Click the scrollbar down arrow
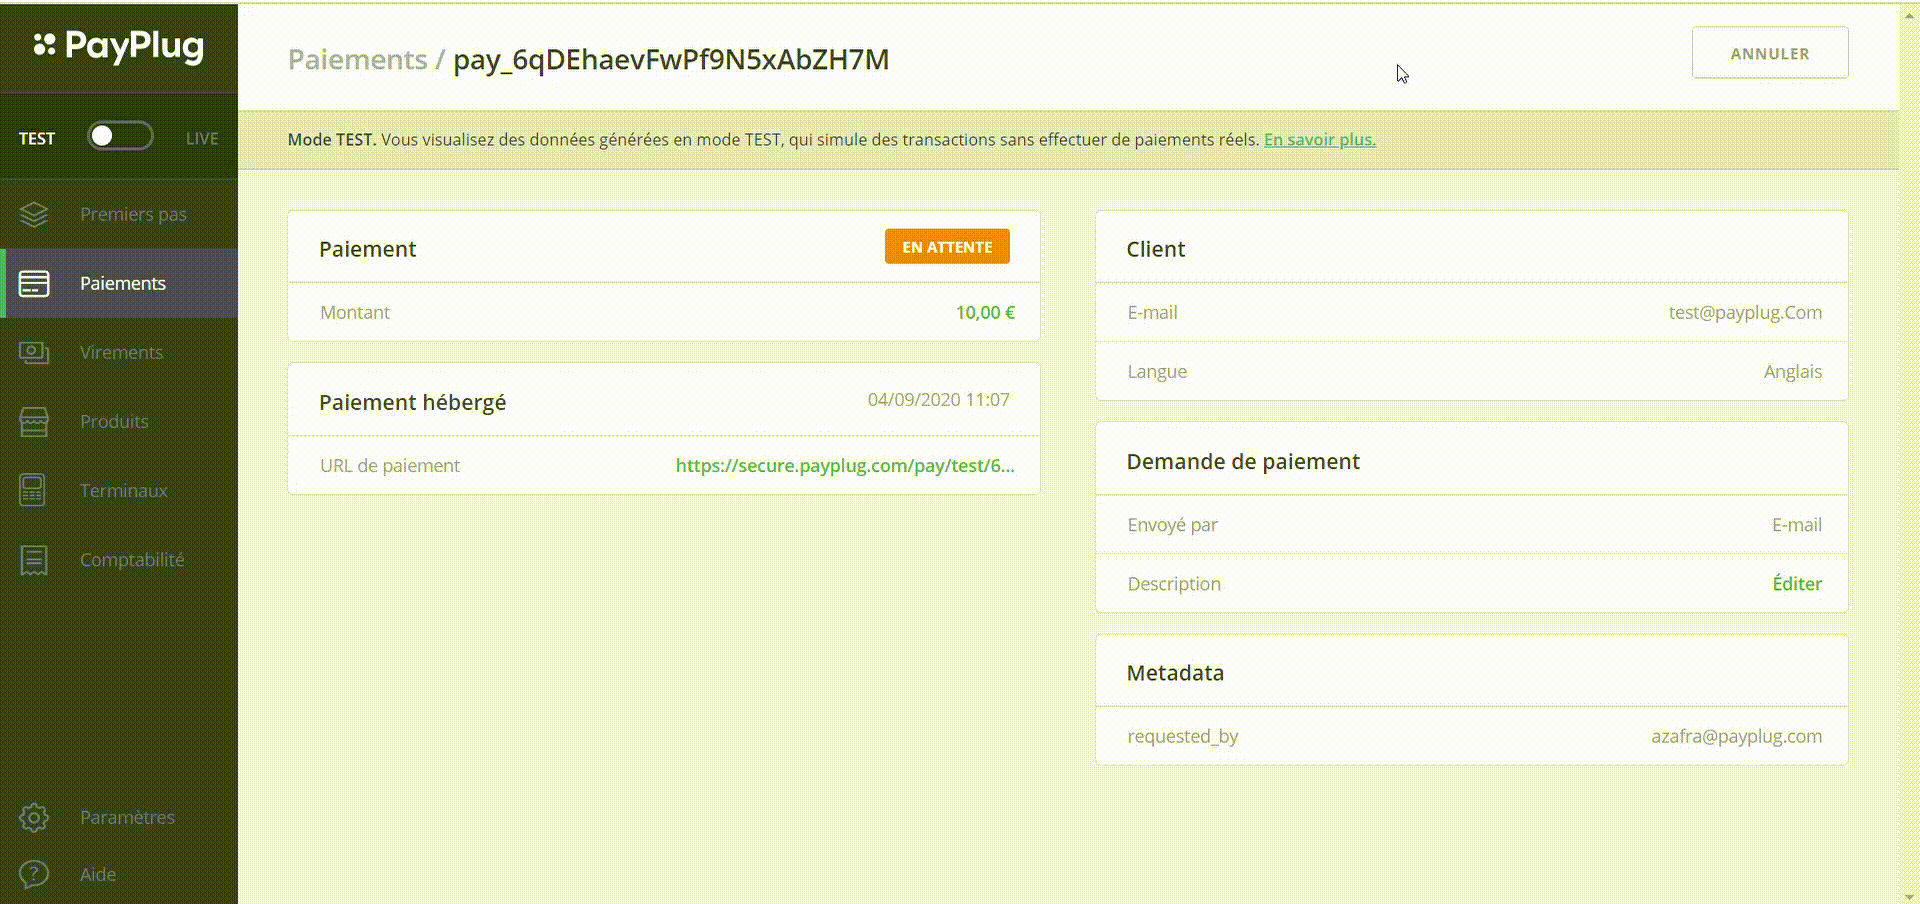 pyautogui.click(x=1910, y=896)
